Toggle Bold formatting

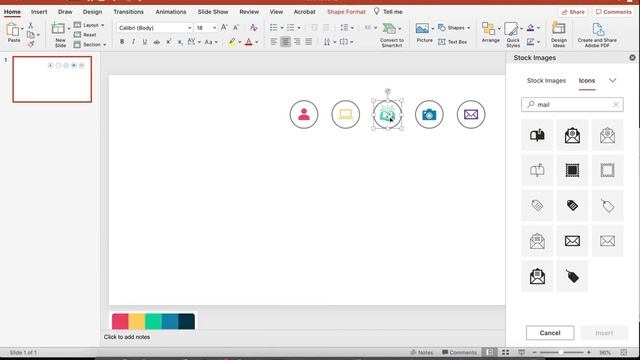pos(122,42)
